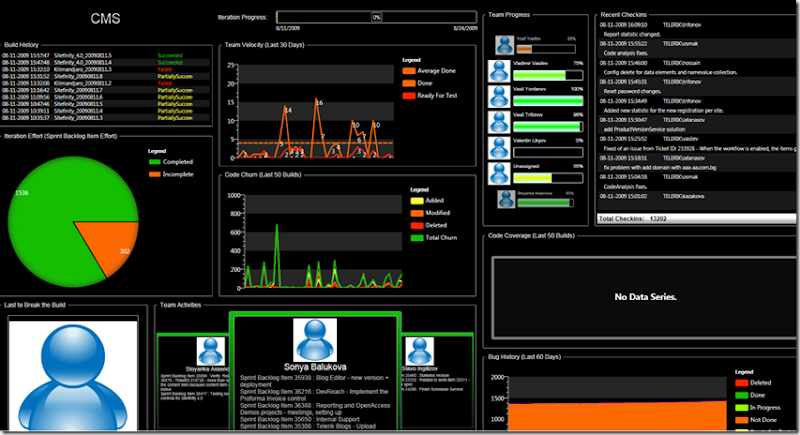
Task: Select failed build Kilimandjaro_20090811.2
Action: (x=105, y=83)
